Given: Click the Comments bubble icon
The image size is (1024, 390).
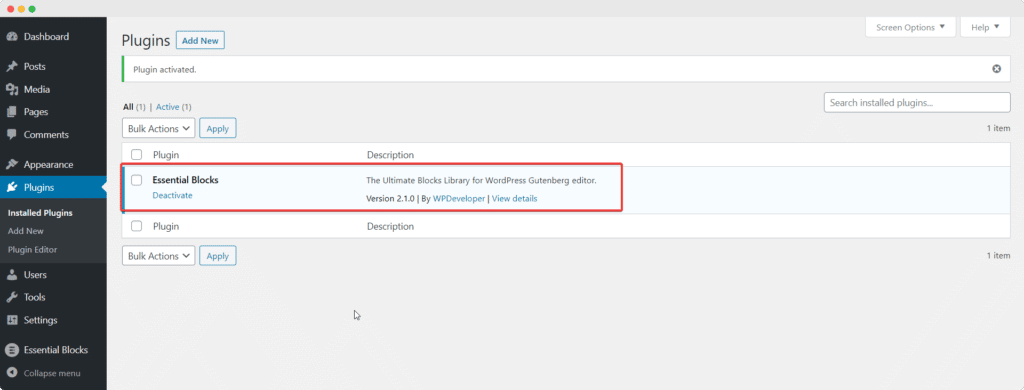Looking at the screenshot, I should 12,135.
